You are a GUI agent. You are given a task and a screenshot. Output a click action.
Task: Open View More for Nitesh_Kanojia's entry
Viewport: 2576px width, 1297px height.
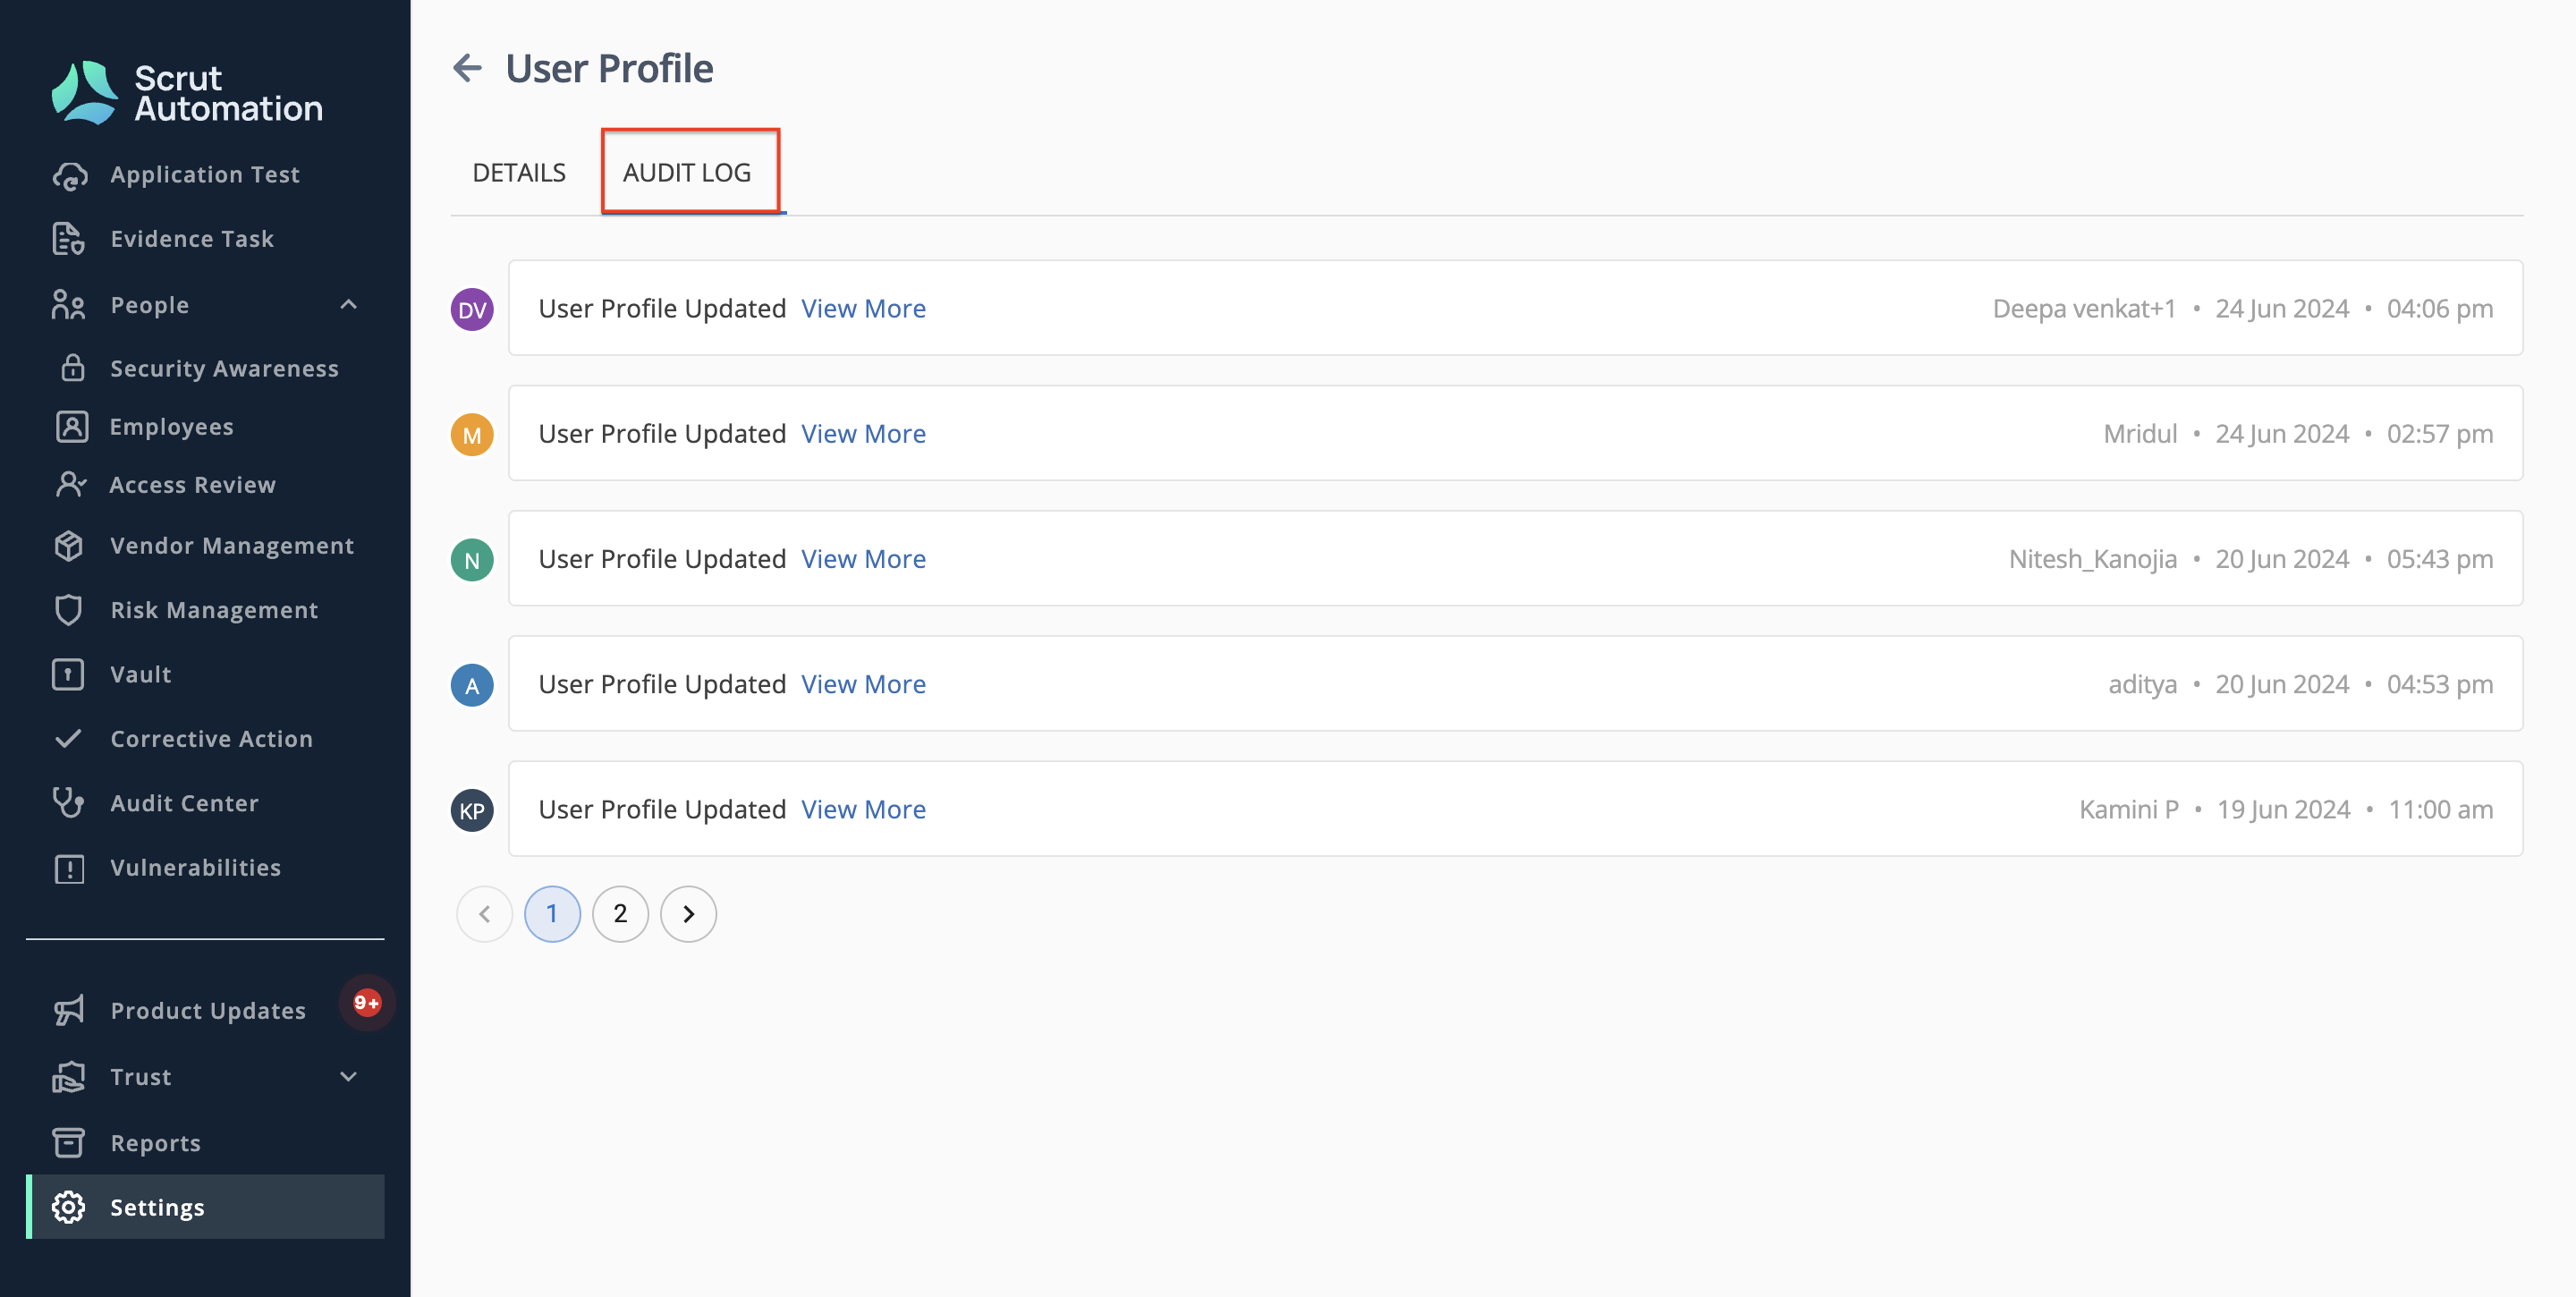(x=863, y=559)
